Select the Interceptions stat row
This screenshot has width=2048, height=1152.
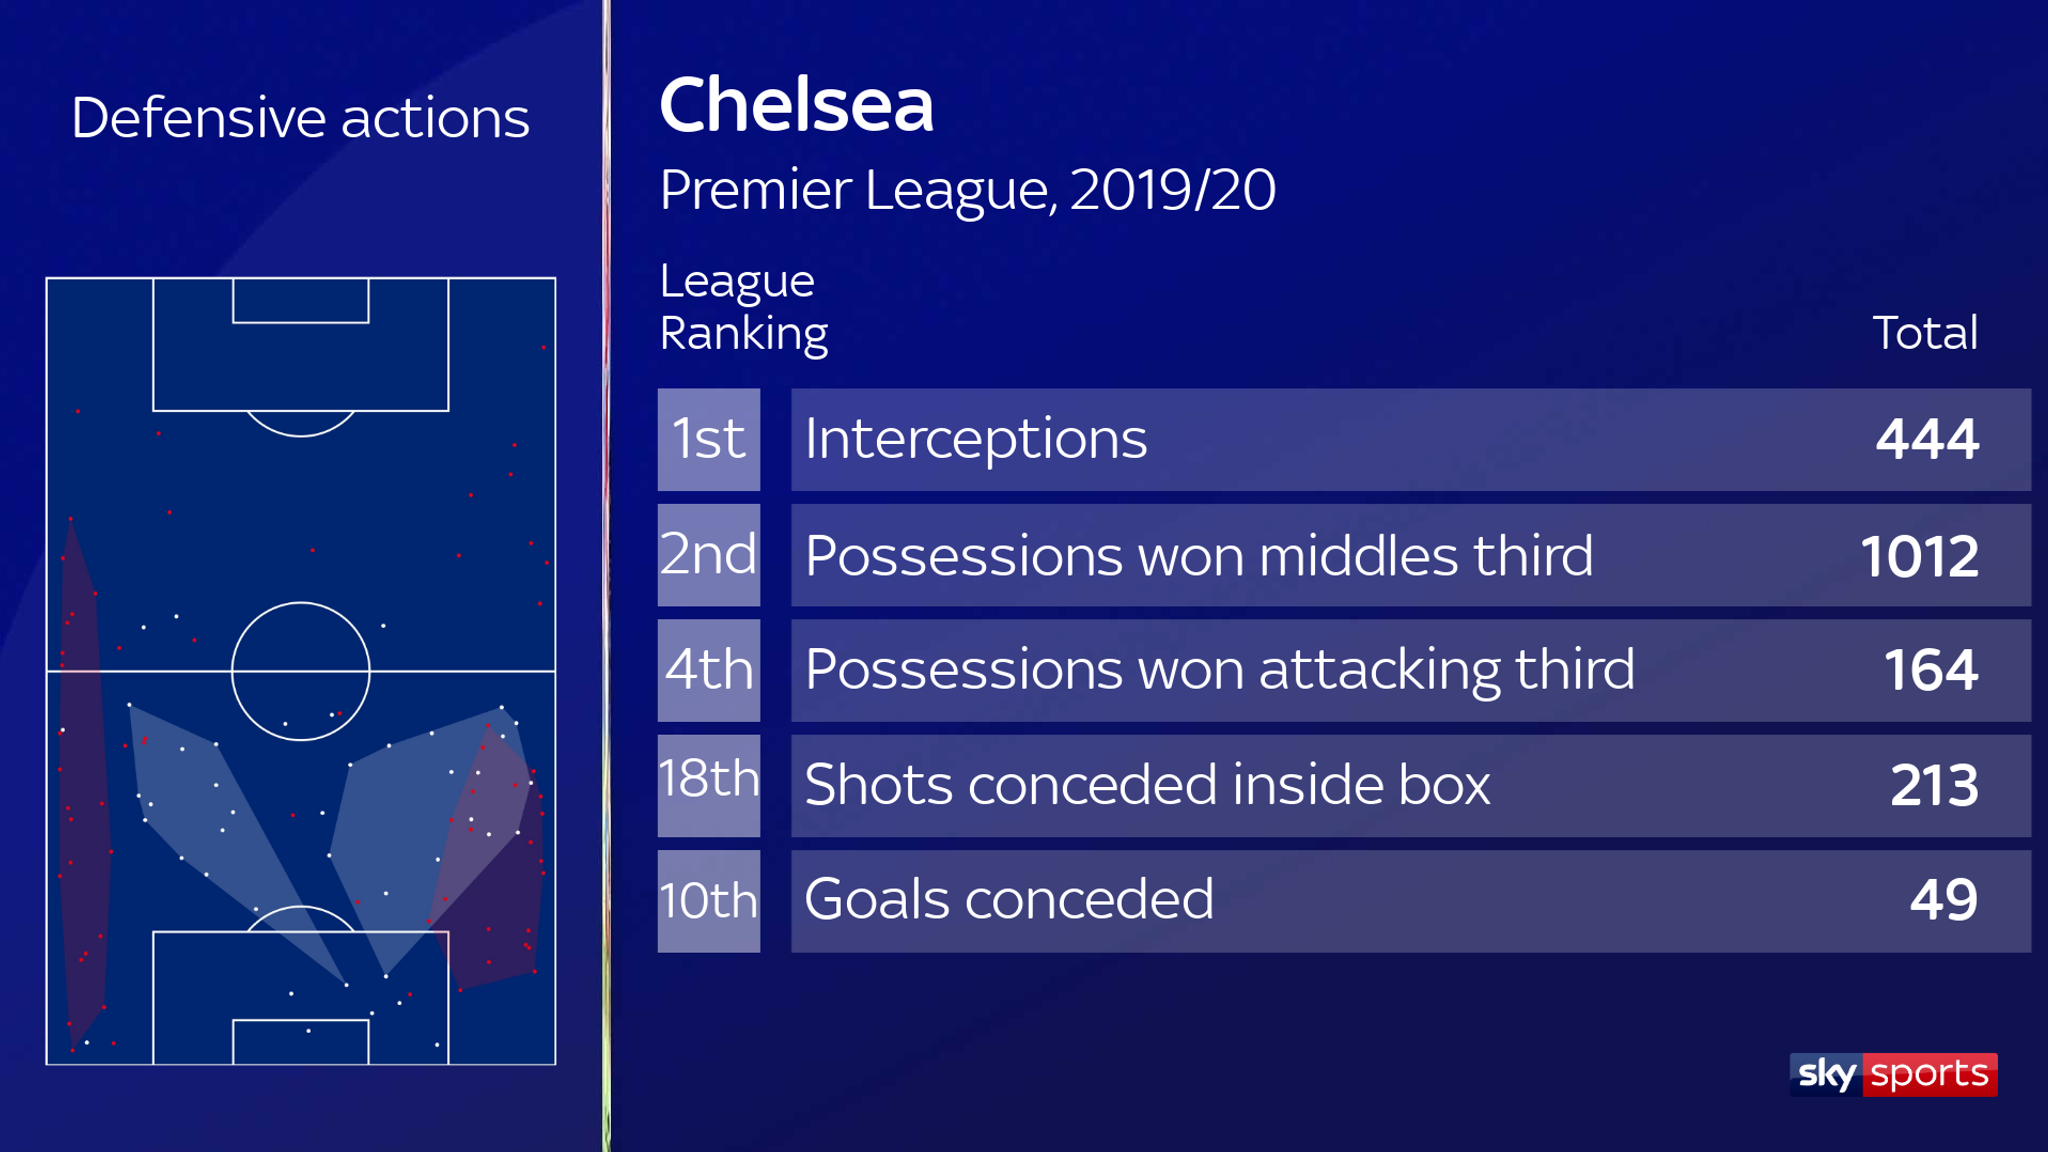point(1411,439)
